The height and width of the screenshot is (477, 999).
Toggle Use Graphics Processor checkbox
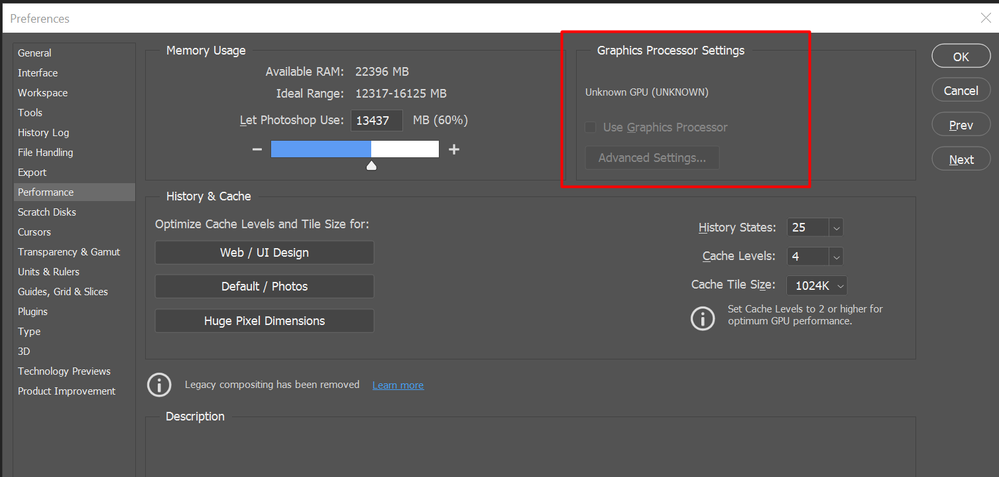[x=590, y=127]
